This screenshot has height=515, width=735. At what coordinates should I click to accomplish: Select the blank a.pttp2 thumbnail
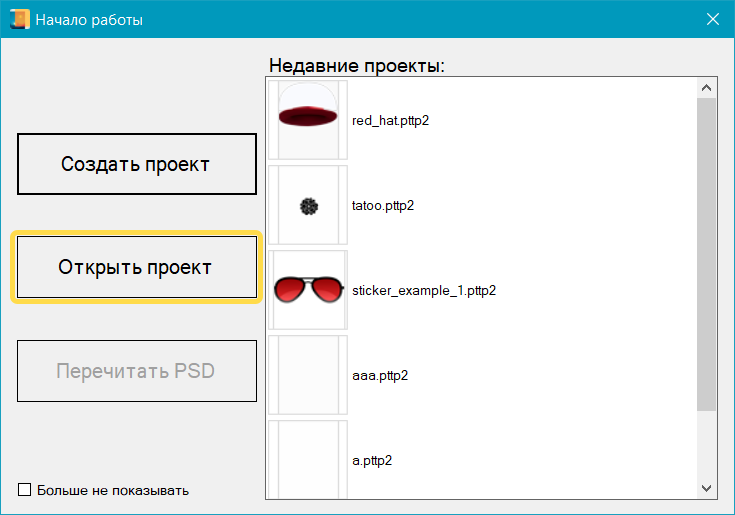(x=308, y=460)
